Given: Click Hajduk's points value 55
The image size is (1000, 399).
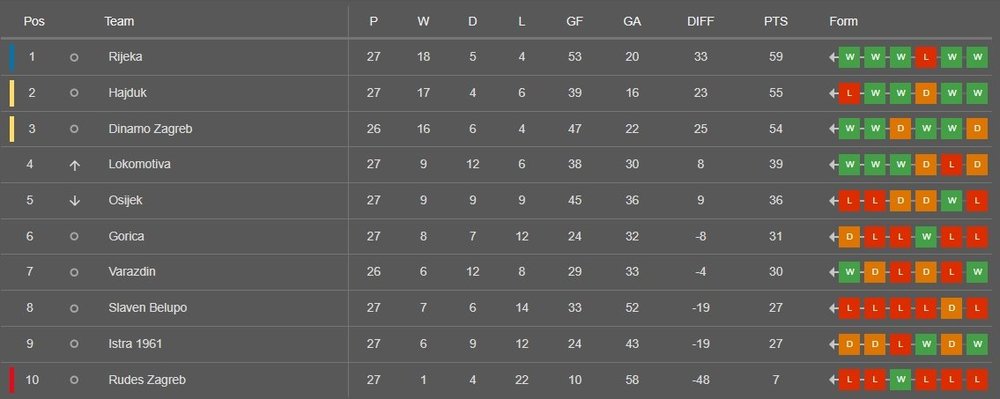Looking at the screenshot, I should [x=776, y=93].
